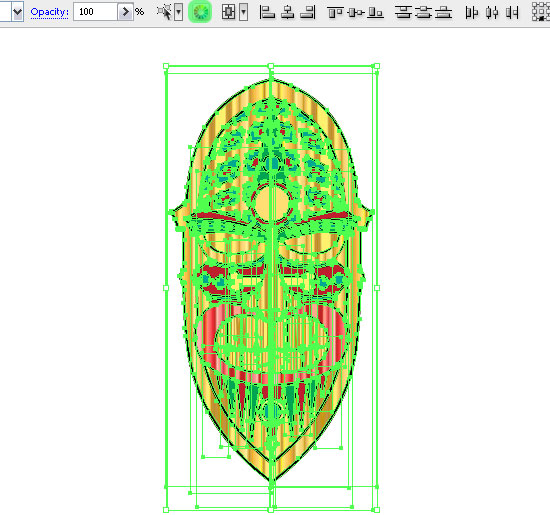This screenshot has height=515, width=550.
Task: Open the Opacity panel link
Action: [x=49, y=12]
